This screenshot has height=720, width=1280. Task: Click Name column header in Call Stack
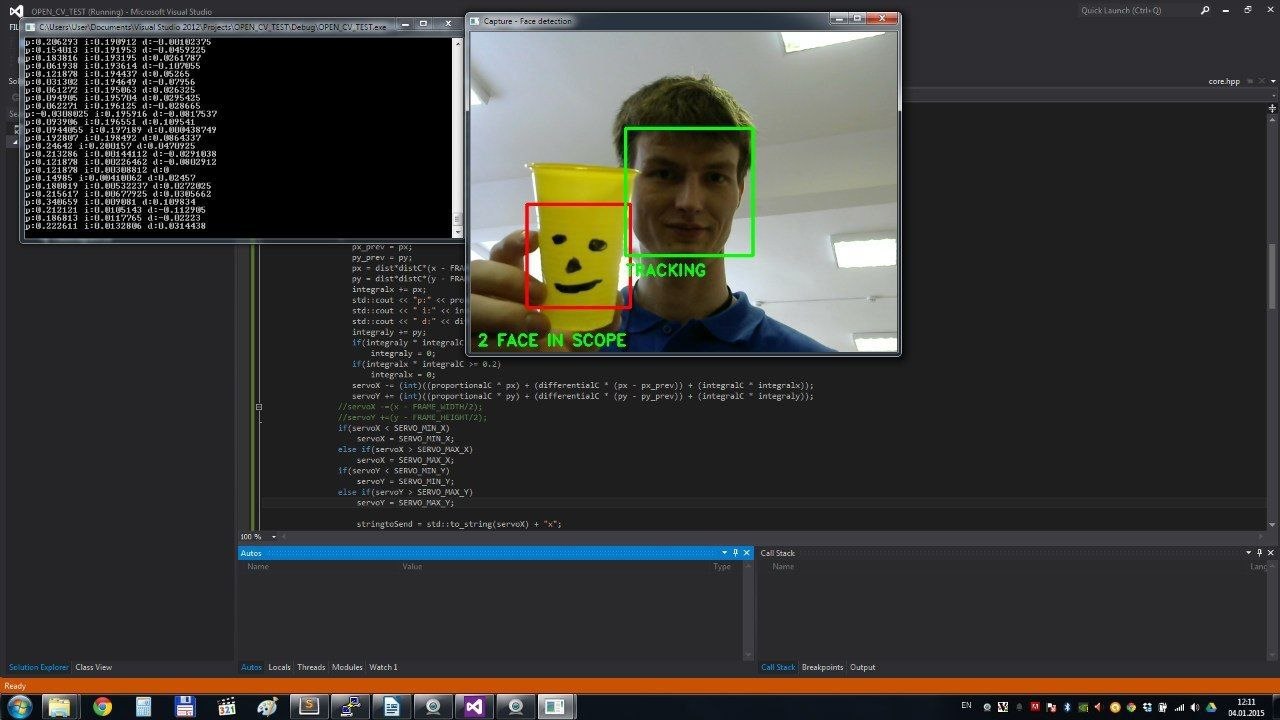tap(783, 567)
